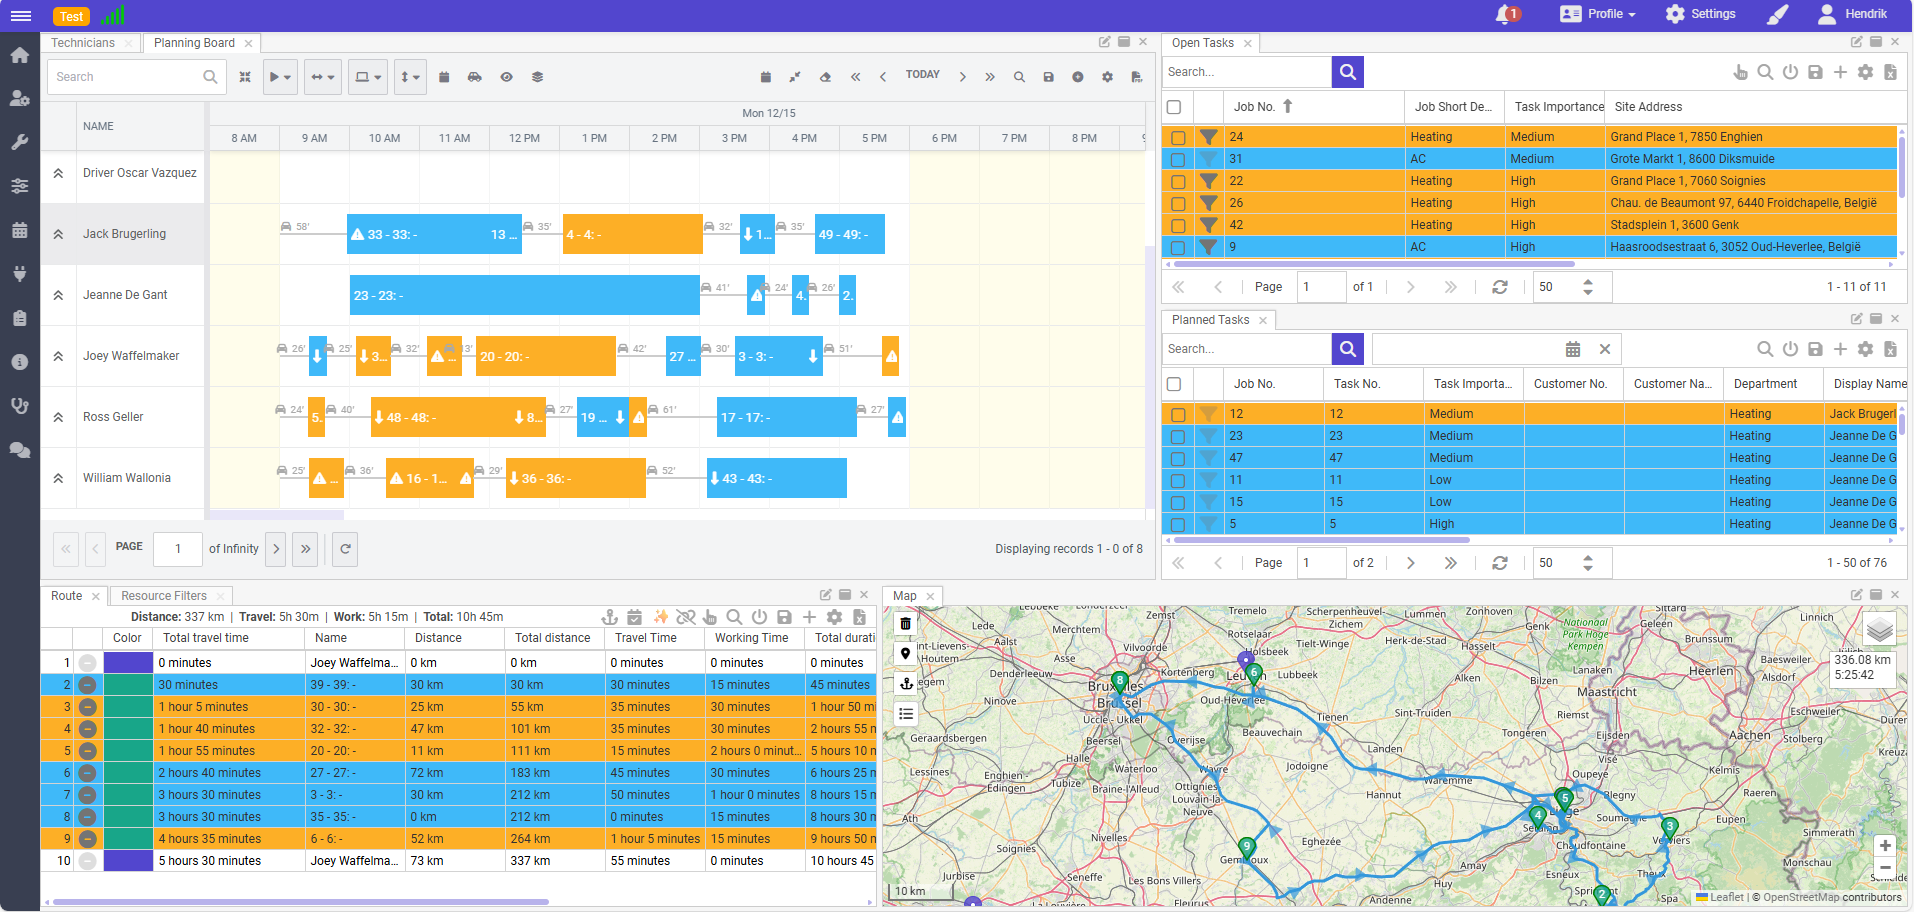The height and width of the screenshot is (912, 1914).
Task: Click the anchor icon on the map
Action: pos(906,684)
